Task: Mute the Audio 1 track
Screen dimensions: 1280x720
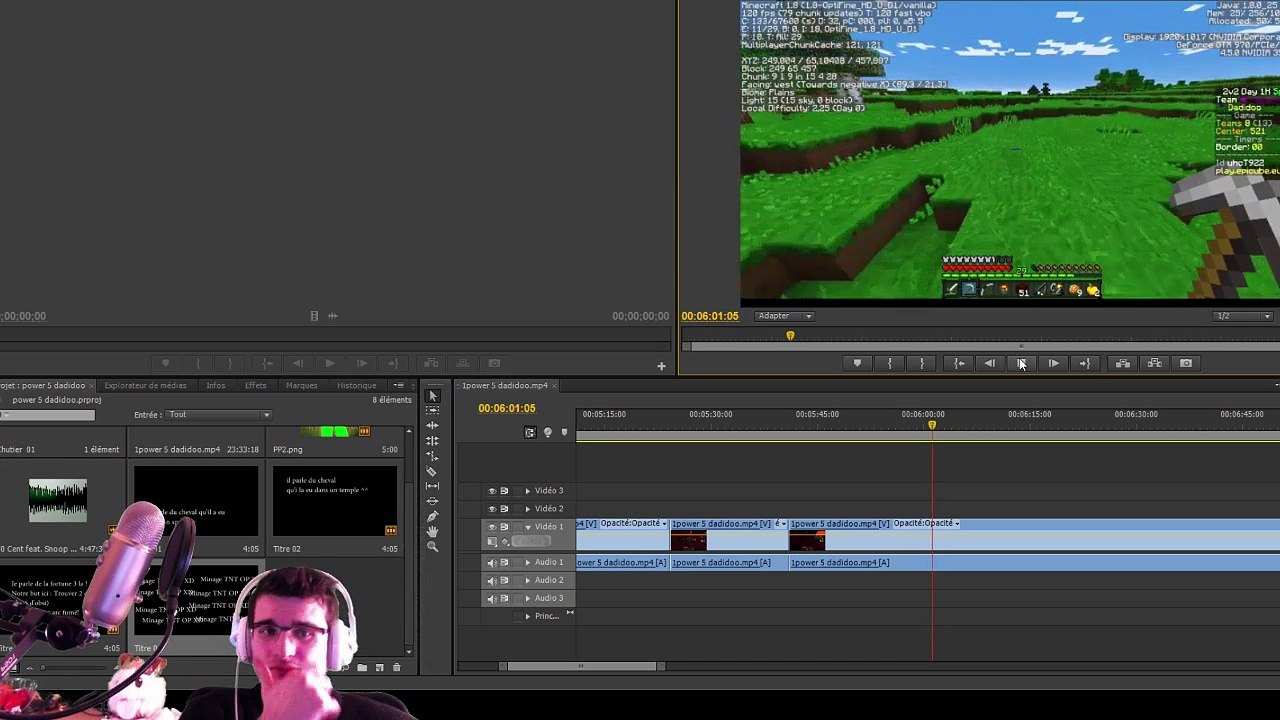Action: tap(492, 563)
